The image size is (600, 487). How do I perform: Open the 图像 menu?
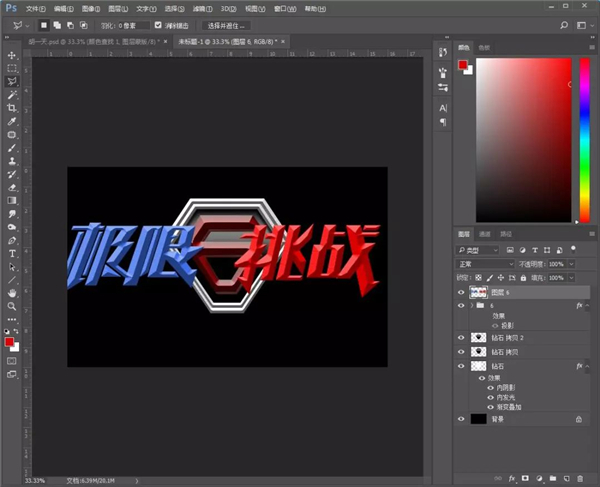91,8
